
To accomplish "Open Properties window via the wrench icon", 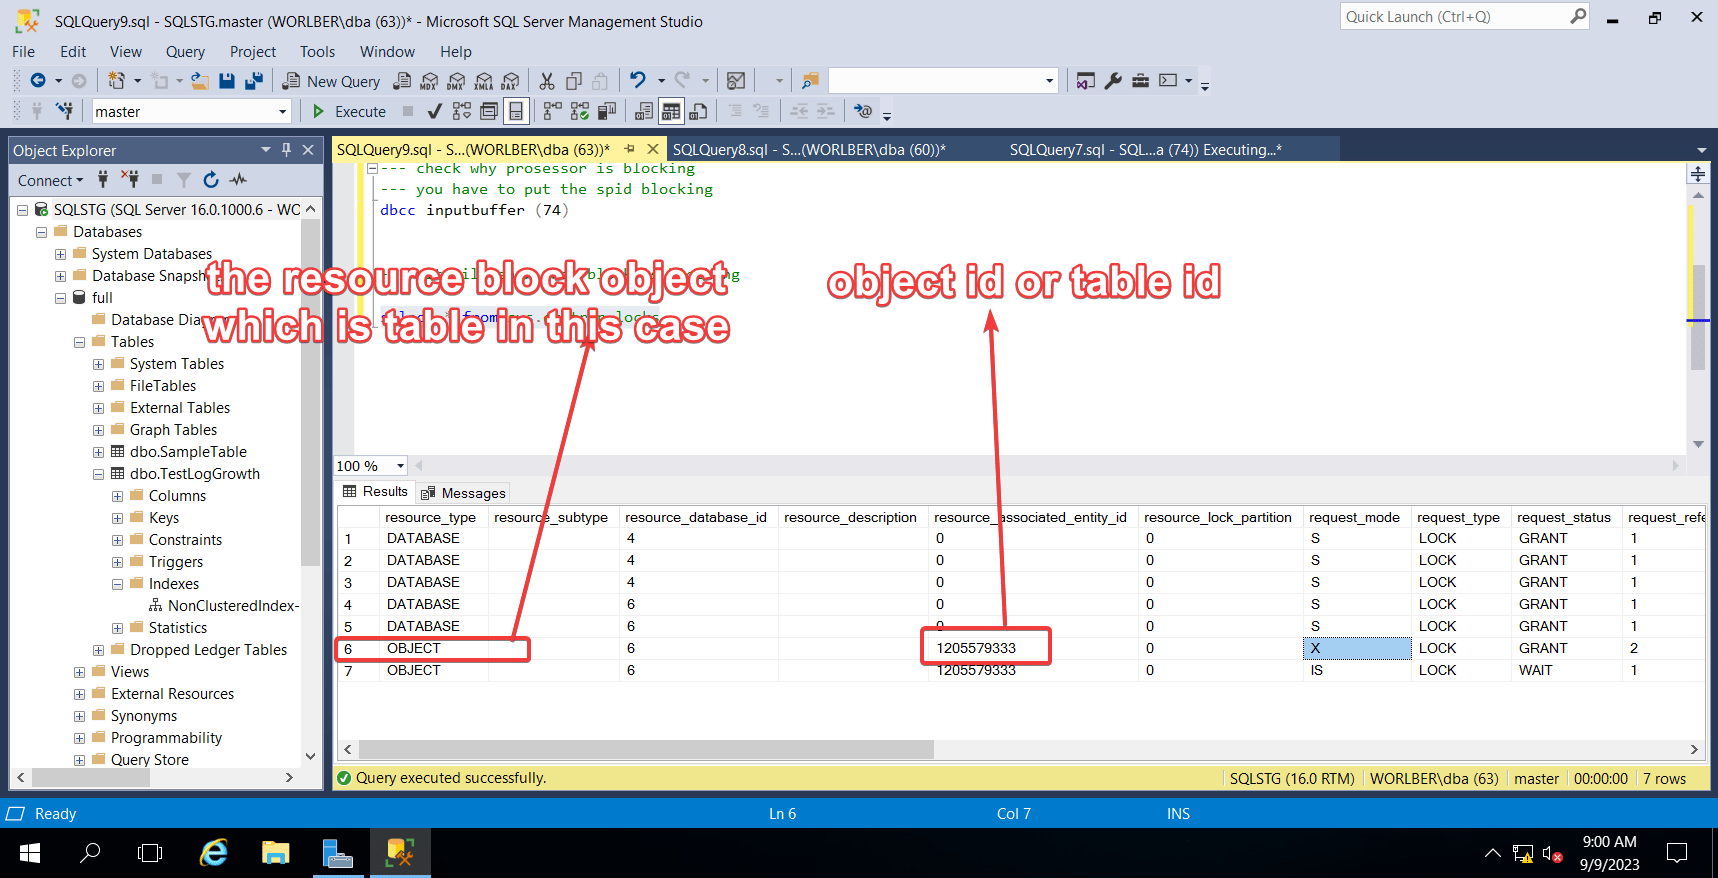I will click(x=1113, y=81).
